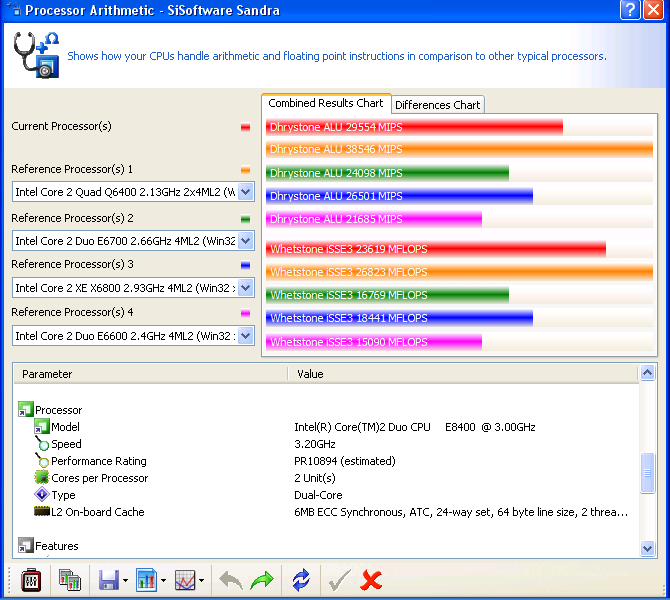Click green Reference Processor 2 color swatch
The height and width of the screenshot is (600, 670).
coord(245,219)
